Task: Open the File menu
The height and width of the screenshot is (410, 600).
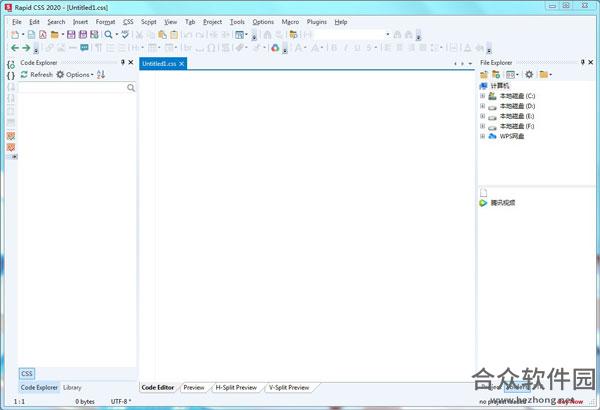Action: 17,22
